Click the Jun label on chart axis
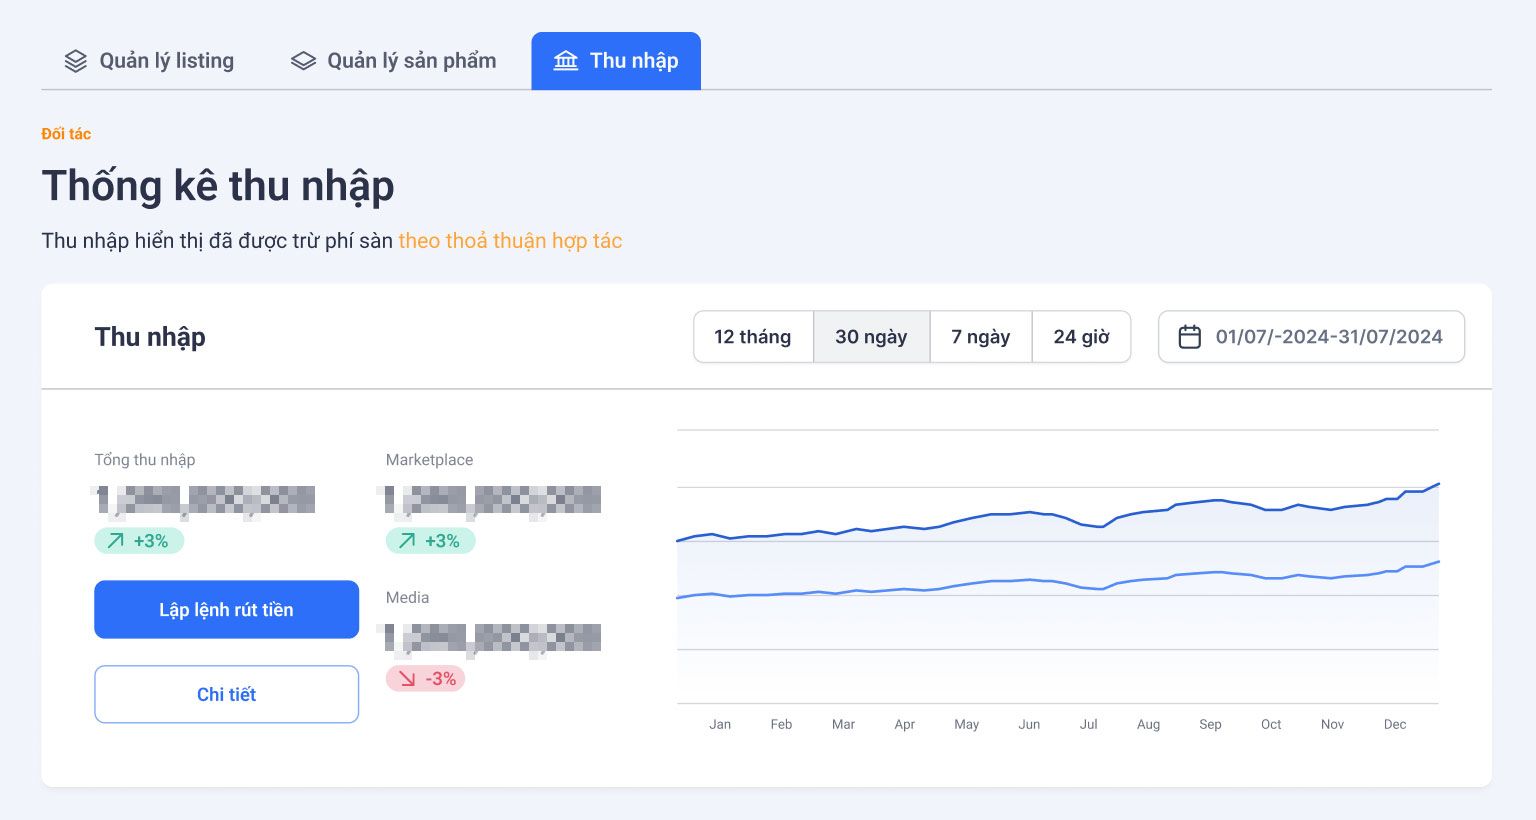The width and height of the screenshot is (1536, 820). tap(1029, 724)
